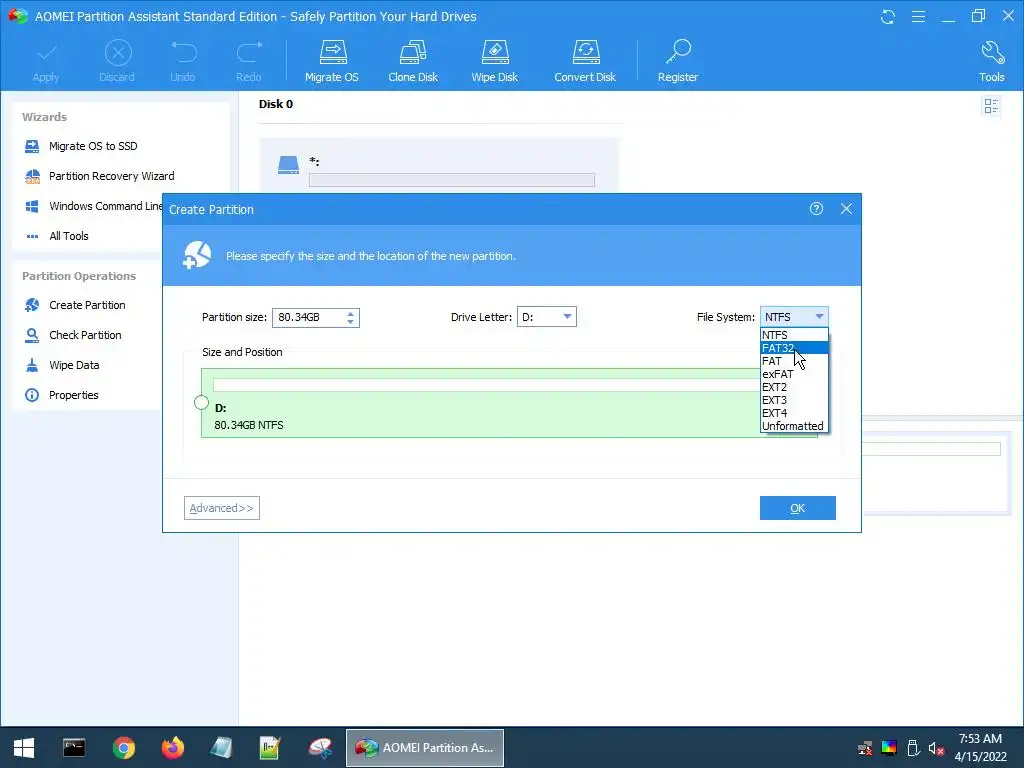1024x768 pixels.
Task: Launch Chrome from the taskbar
Action: point(123,748)
